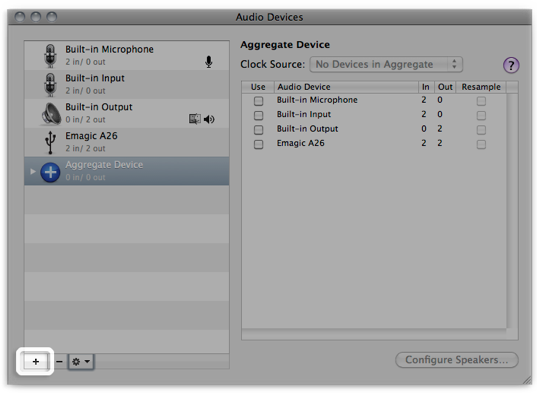Screen dimensions: 537x393
Task: Select the Built-in Microphone icon in list
Action: click(50, 55)
